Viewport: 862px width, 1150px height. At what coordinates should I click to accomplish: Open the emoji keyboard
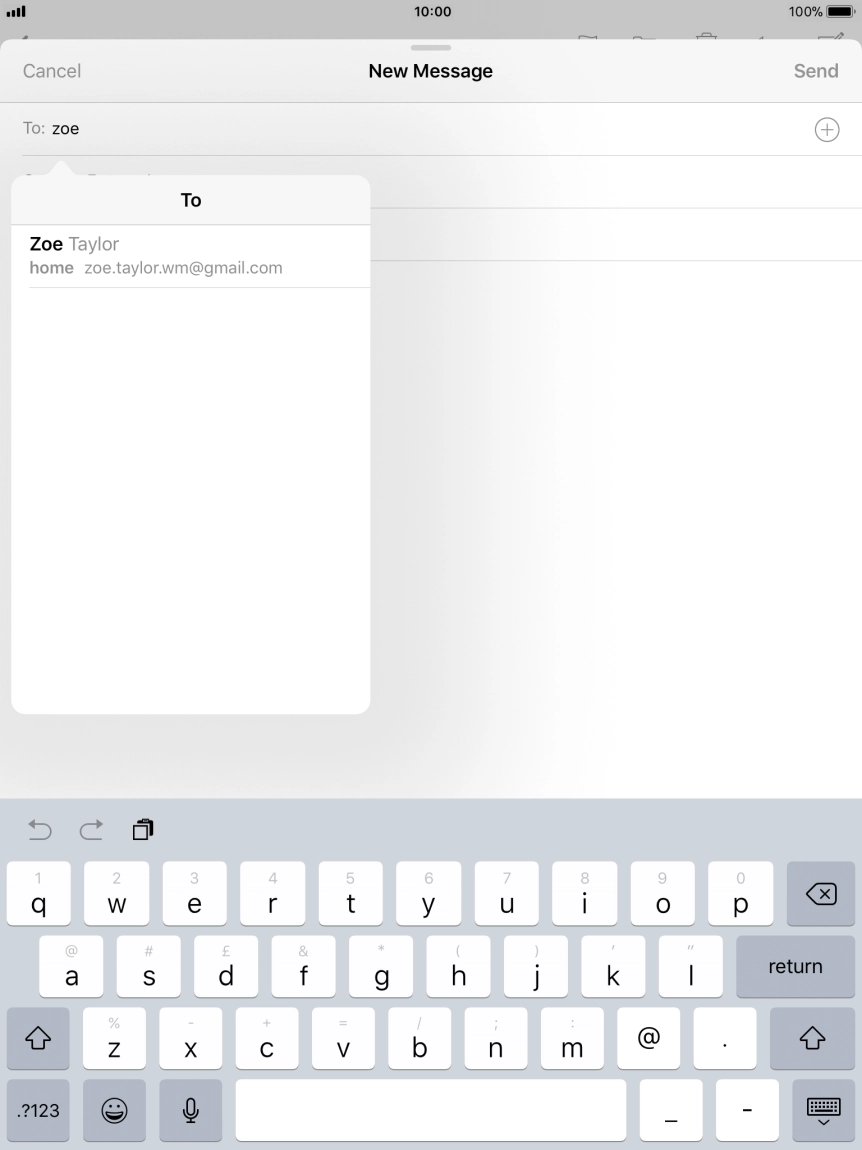(115, 1110)
